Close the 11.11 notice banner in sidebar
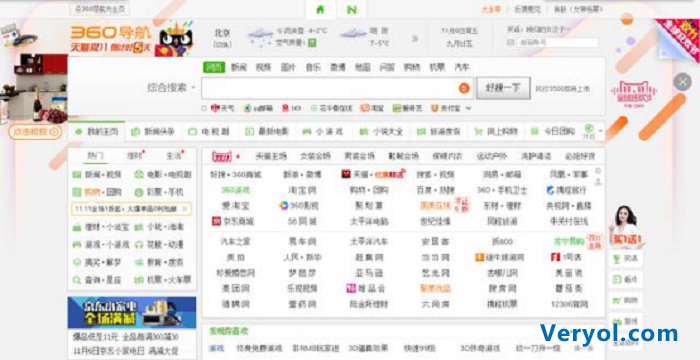The height and width of the screenshot is (360, 700). pos(185,209)
